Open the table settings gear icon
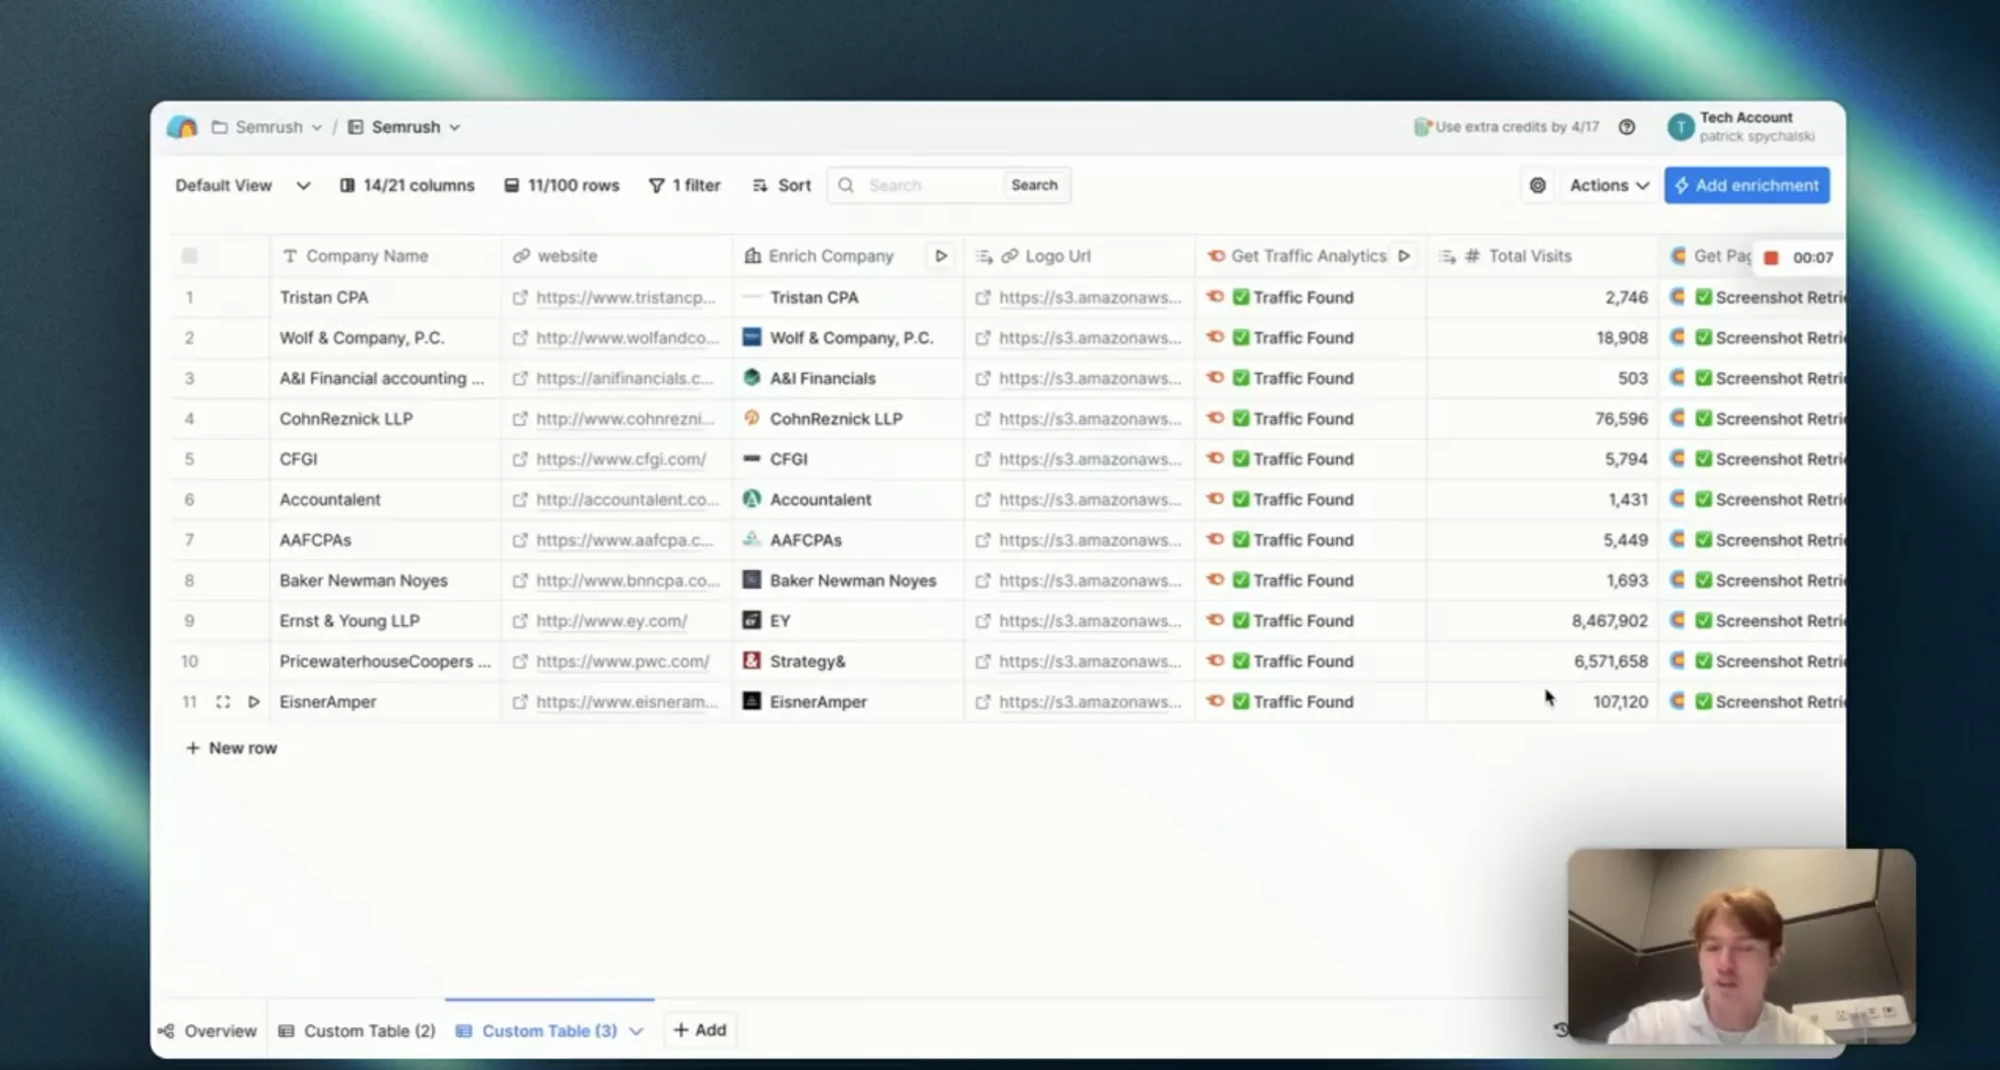The width and height of the screenshot is (2000, 1070). click(x=1538, y=185)
